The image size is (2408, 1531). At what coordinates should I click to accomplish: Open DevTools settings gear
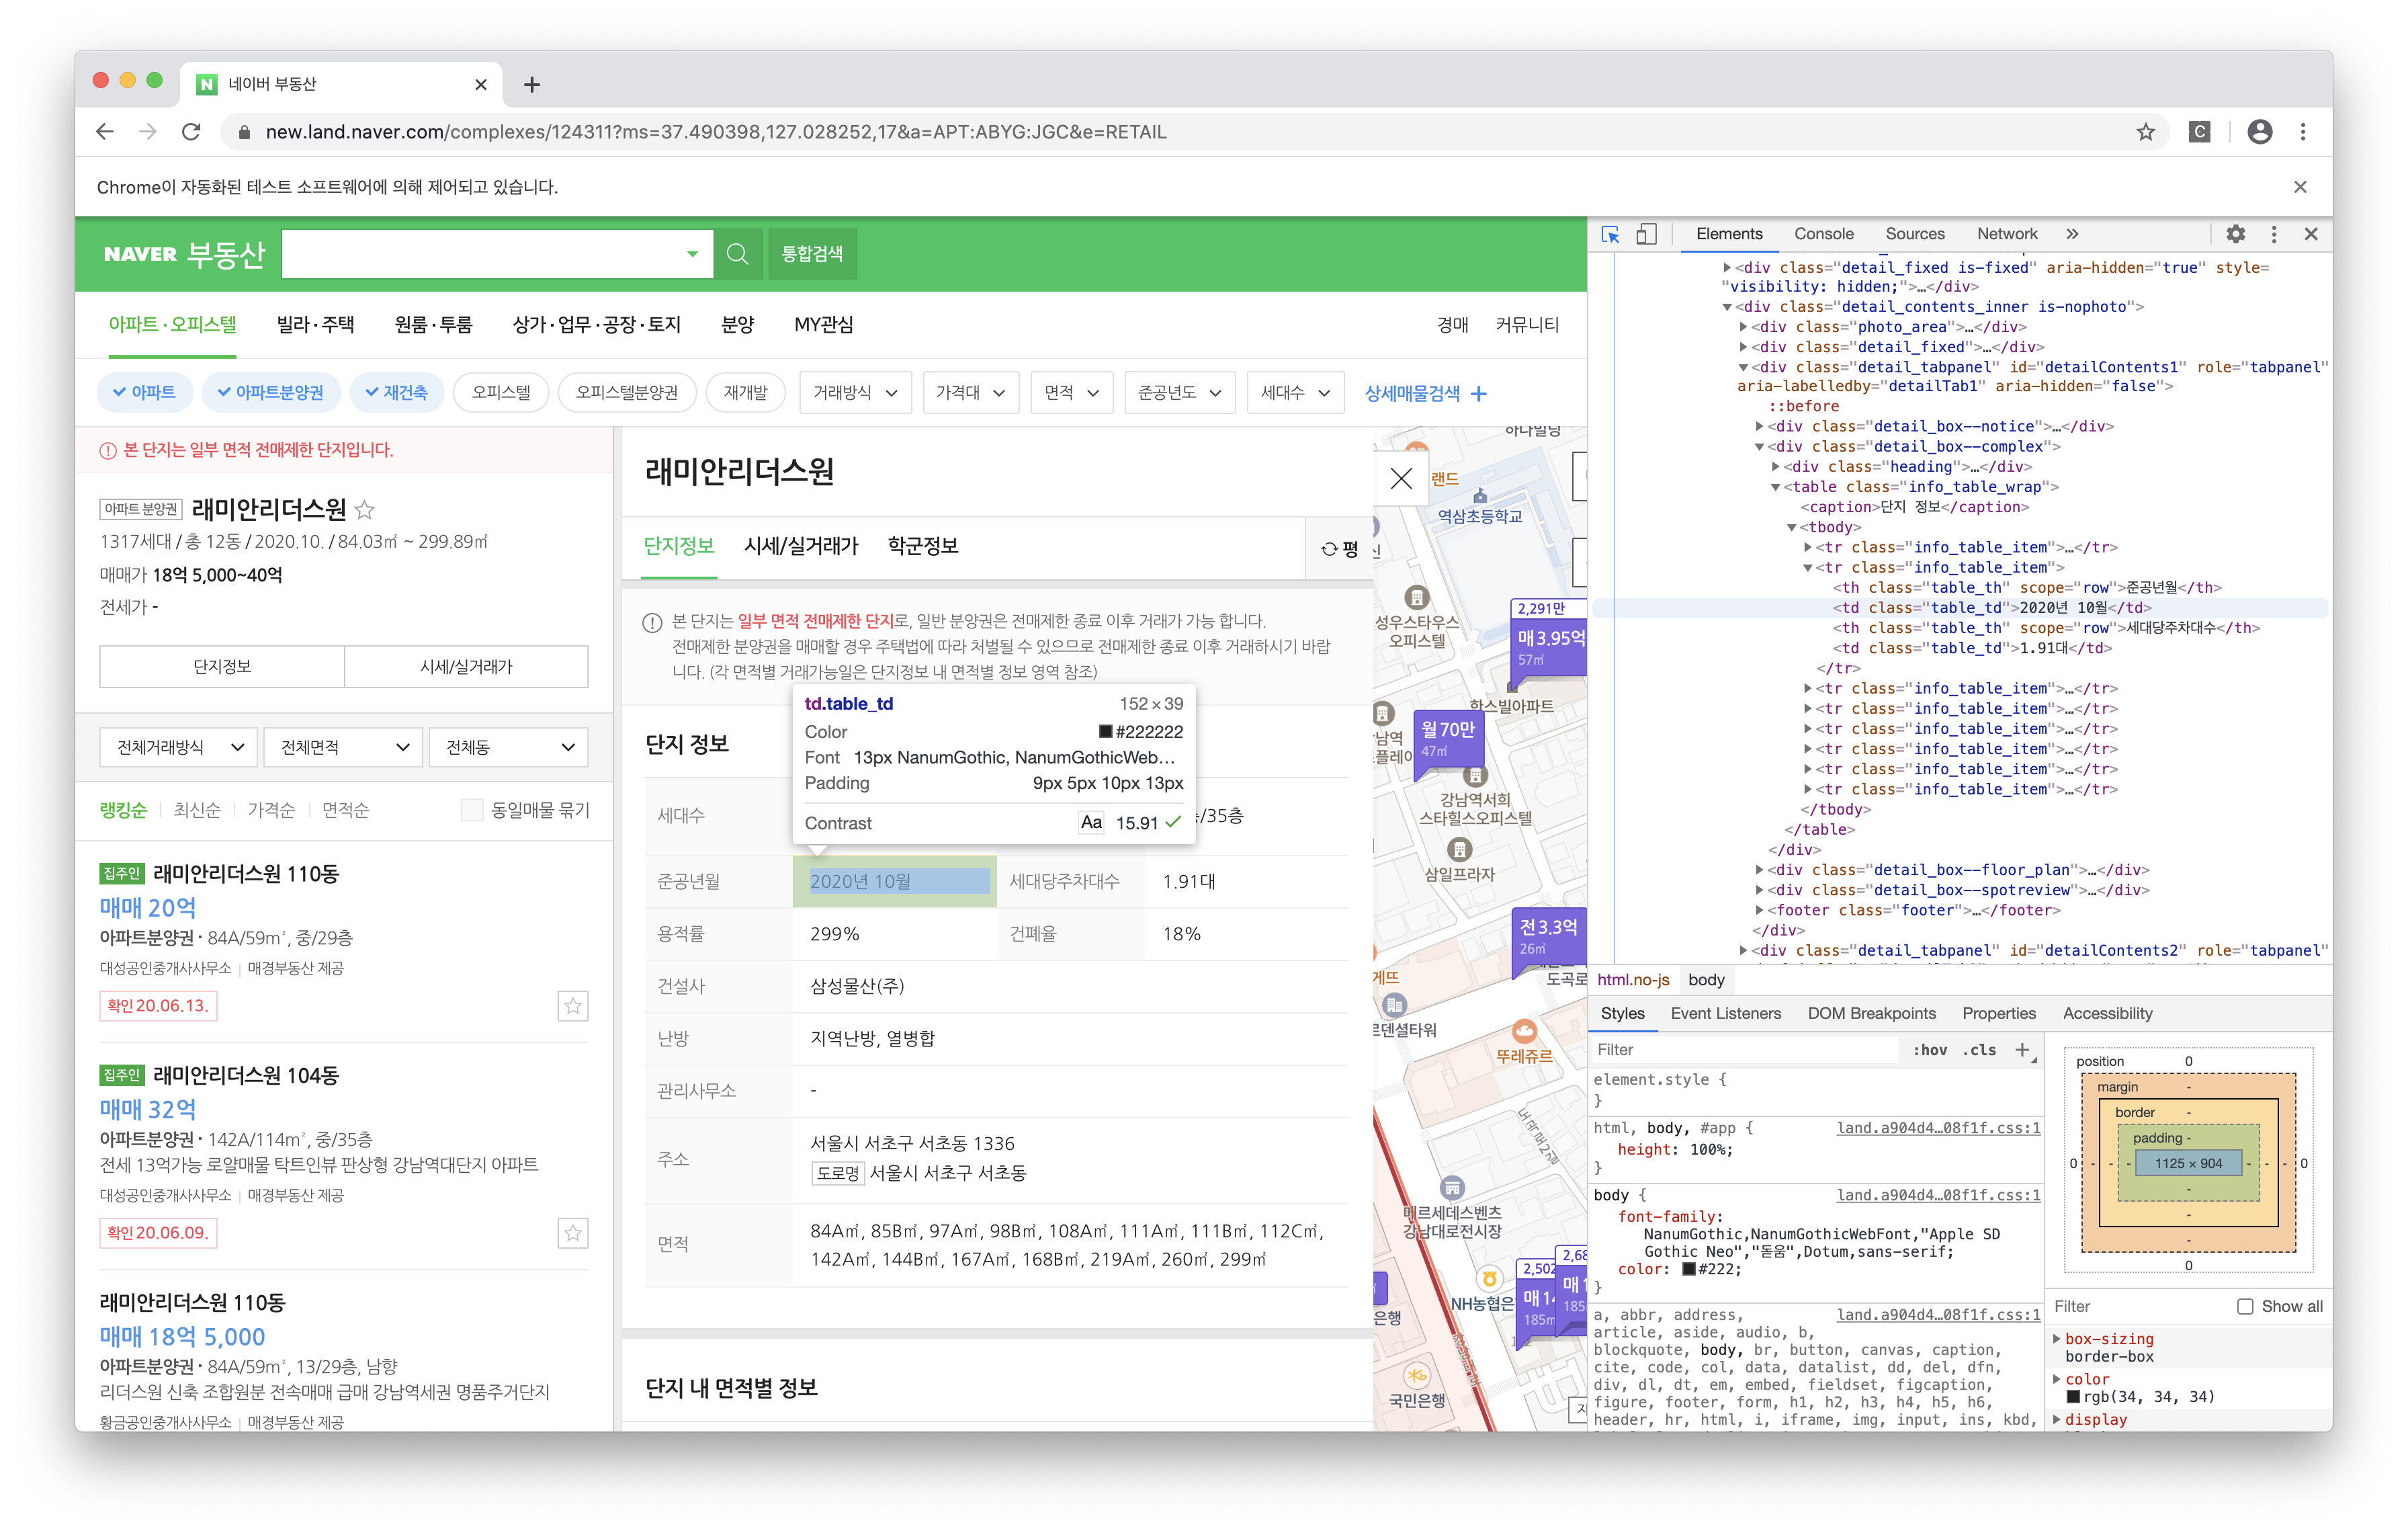tap(2236, 234)
